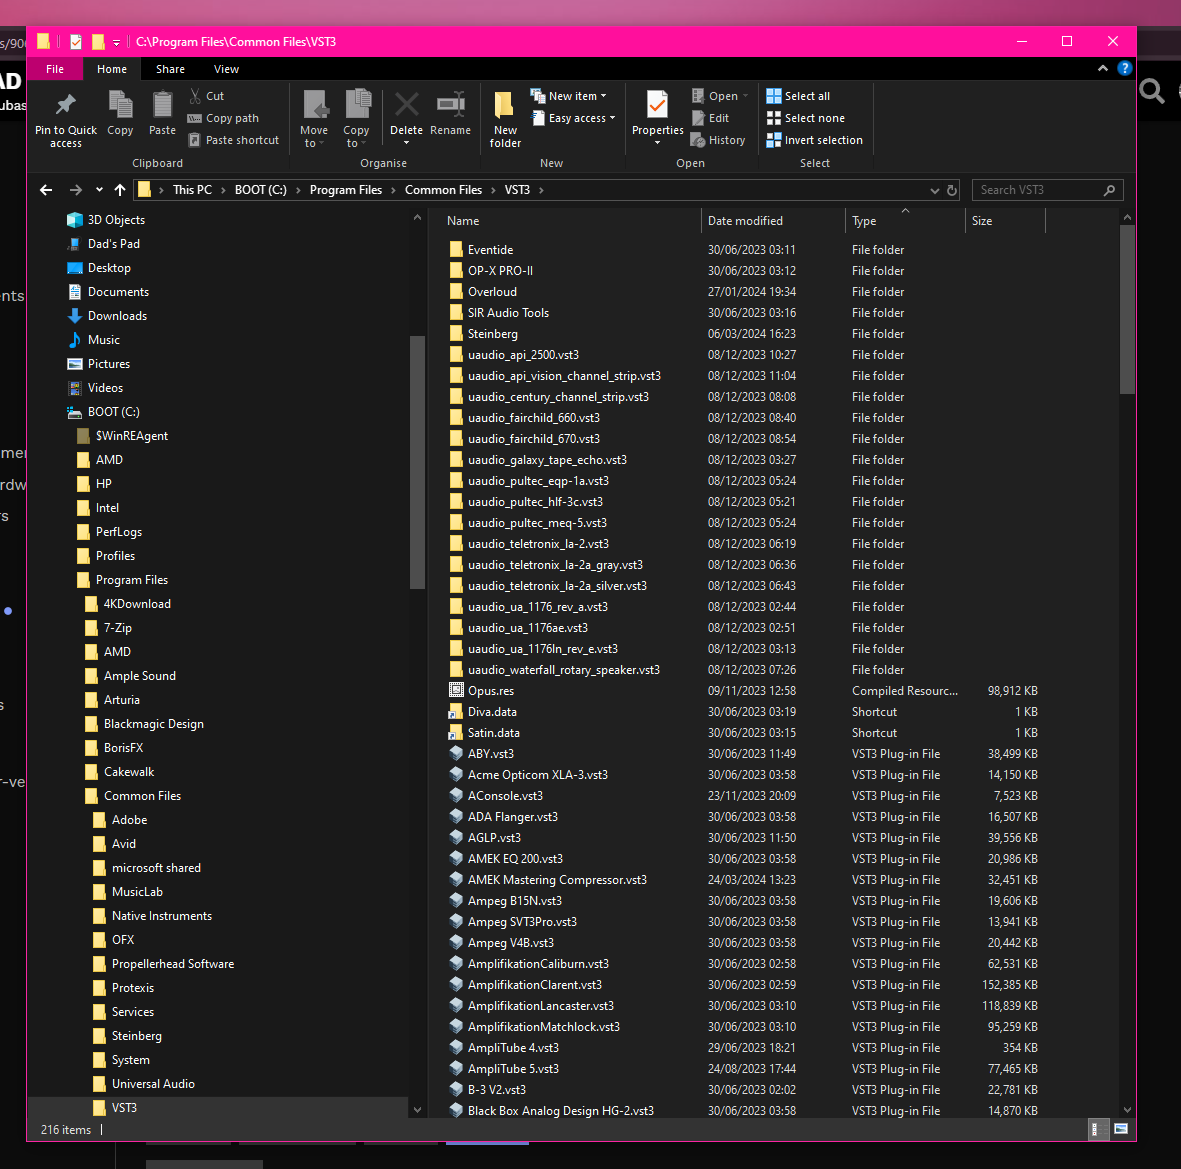1181x1169 pixels.
Task: Click the Move to icon
Action: coord(315,104)
